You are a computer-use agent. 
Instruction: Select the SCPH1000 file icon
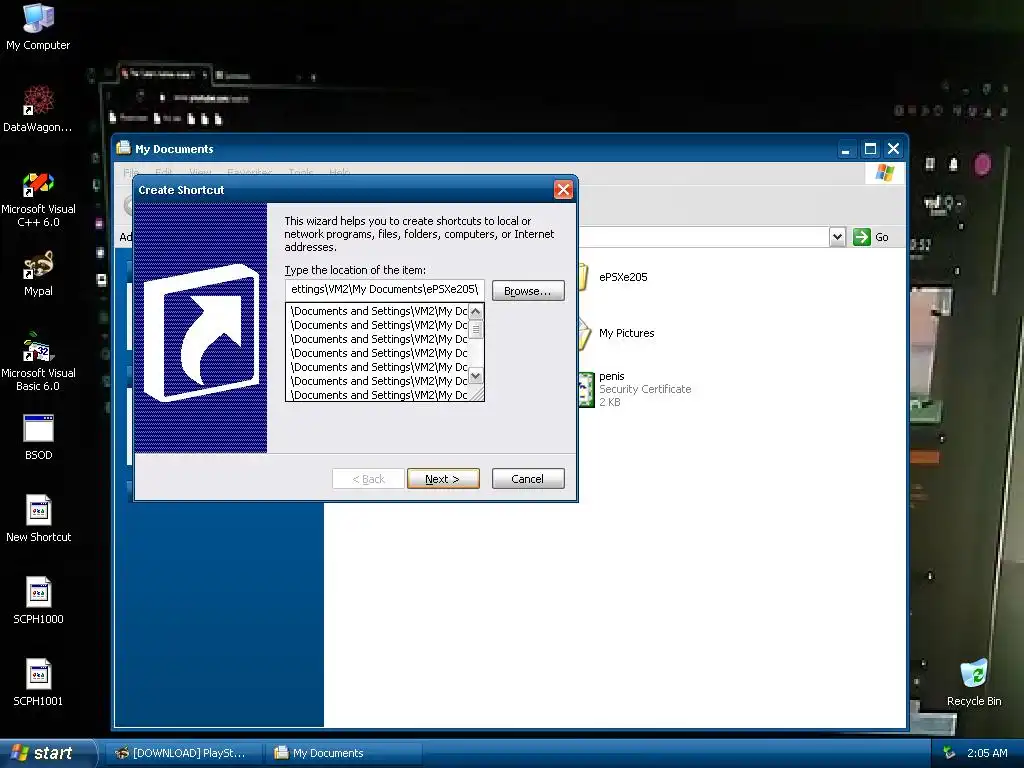pyautogui.click(x=38, y=601)
